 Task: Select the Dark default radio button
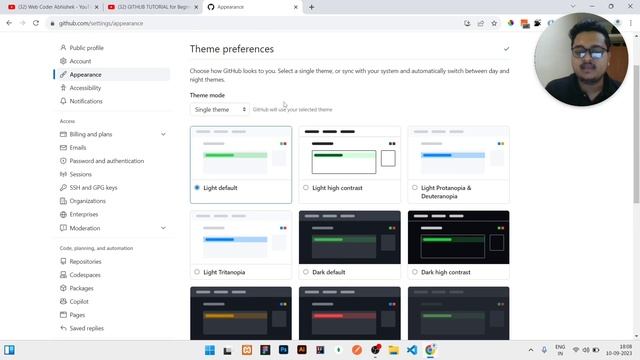(306, 272)
